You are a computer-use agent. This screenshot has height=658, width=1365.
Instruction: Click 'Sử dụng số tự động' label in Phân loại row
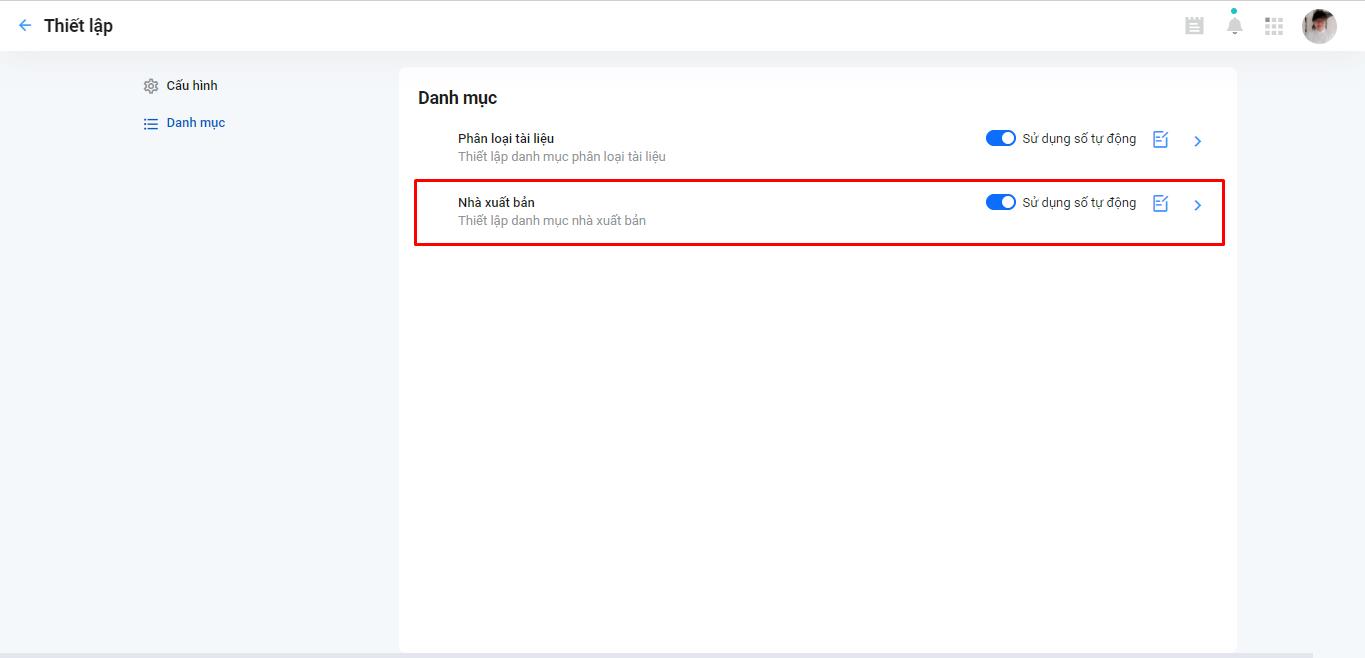coord(1079,139)
